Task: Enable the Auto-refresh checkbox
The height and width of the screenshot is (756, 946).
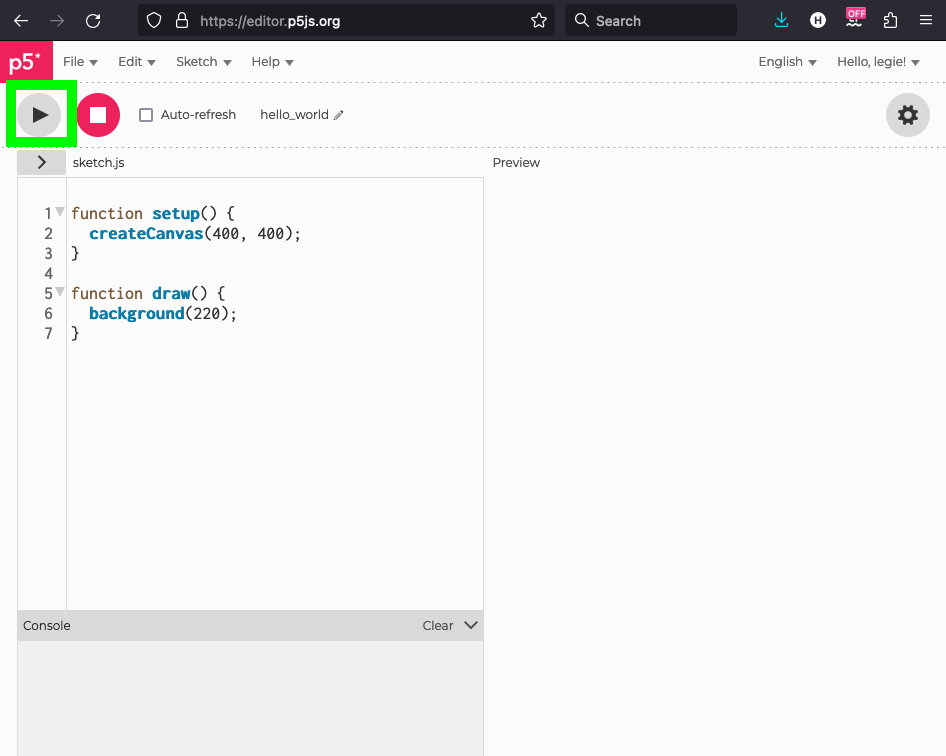Action: [146, 115]
